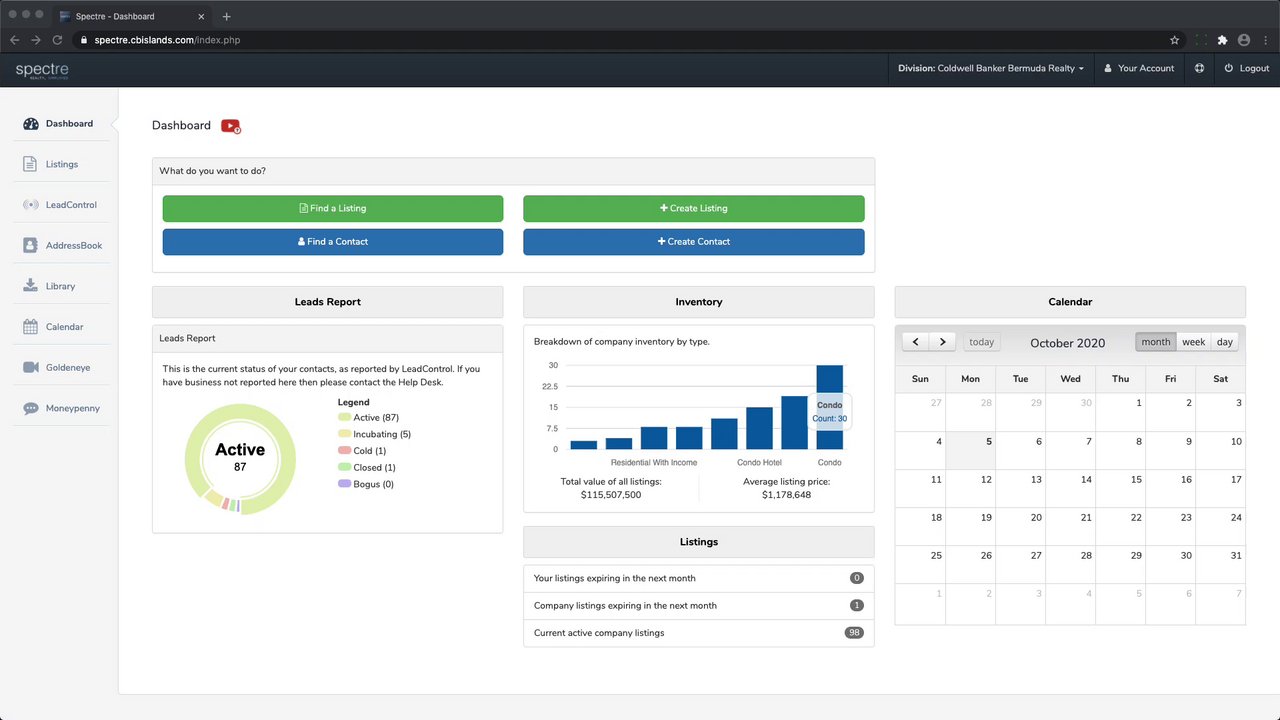Click the Active color swatch in legend
The height and width of the screenshot is (720, 1280).
(x=345, y=418)
